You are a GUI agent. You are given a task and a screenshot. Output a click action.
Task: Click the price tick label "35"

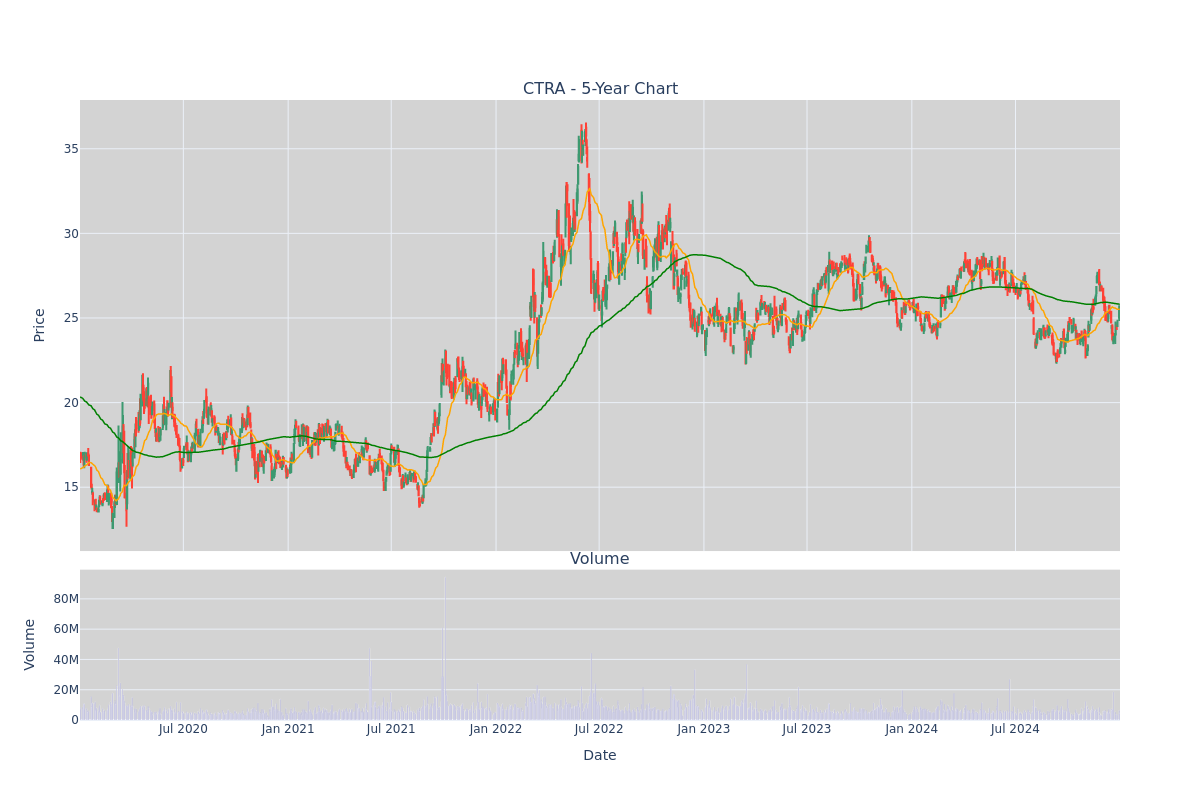click(71, 149)
